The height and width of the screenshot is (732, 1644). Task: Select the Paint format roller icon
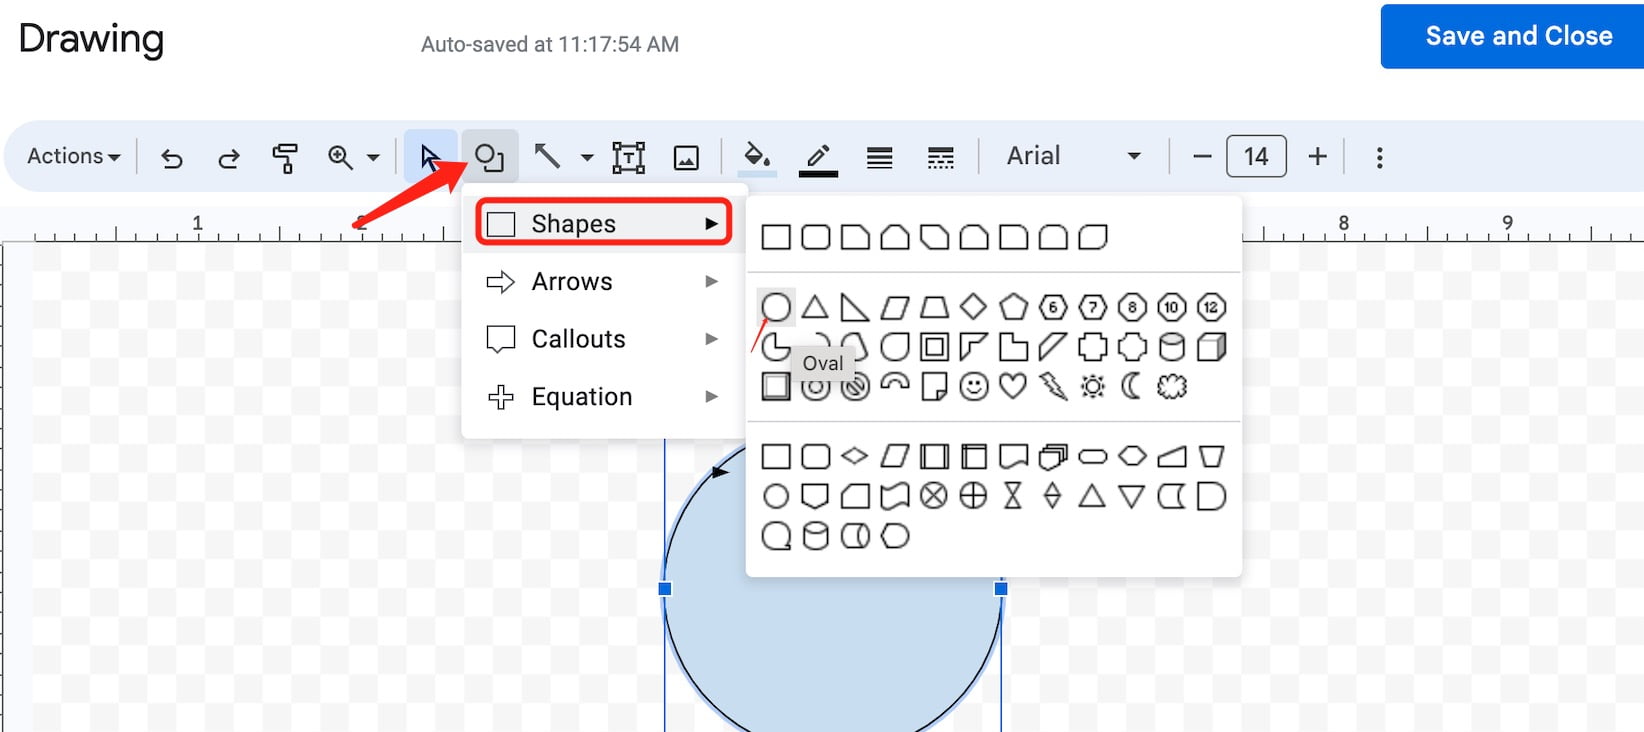click(285, 157)
